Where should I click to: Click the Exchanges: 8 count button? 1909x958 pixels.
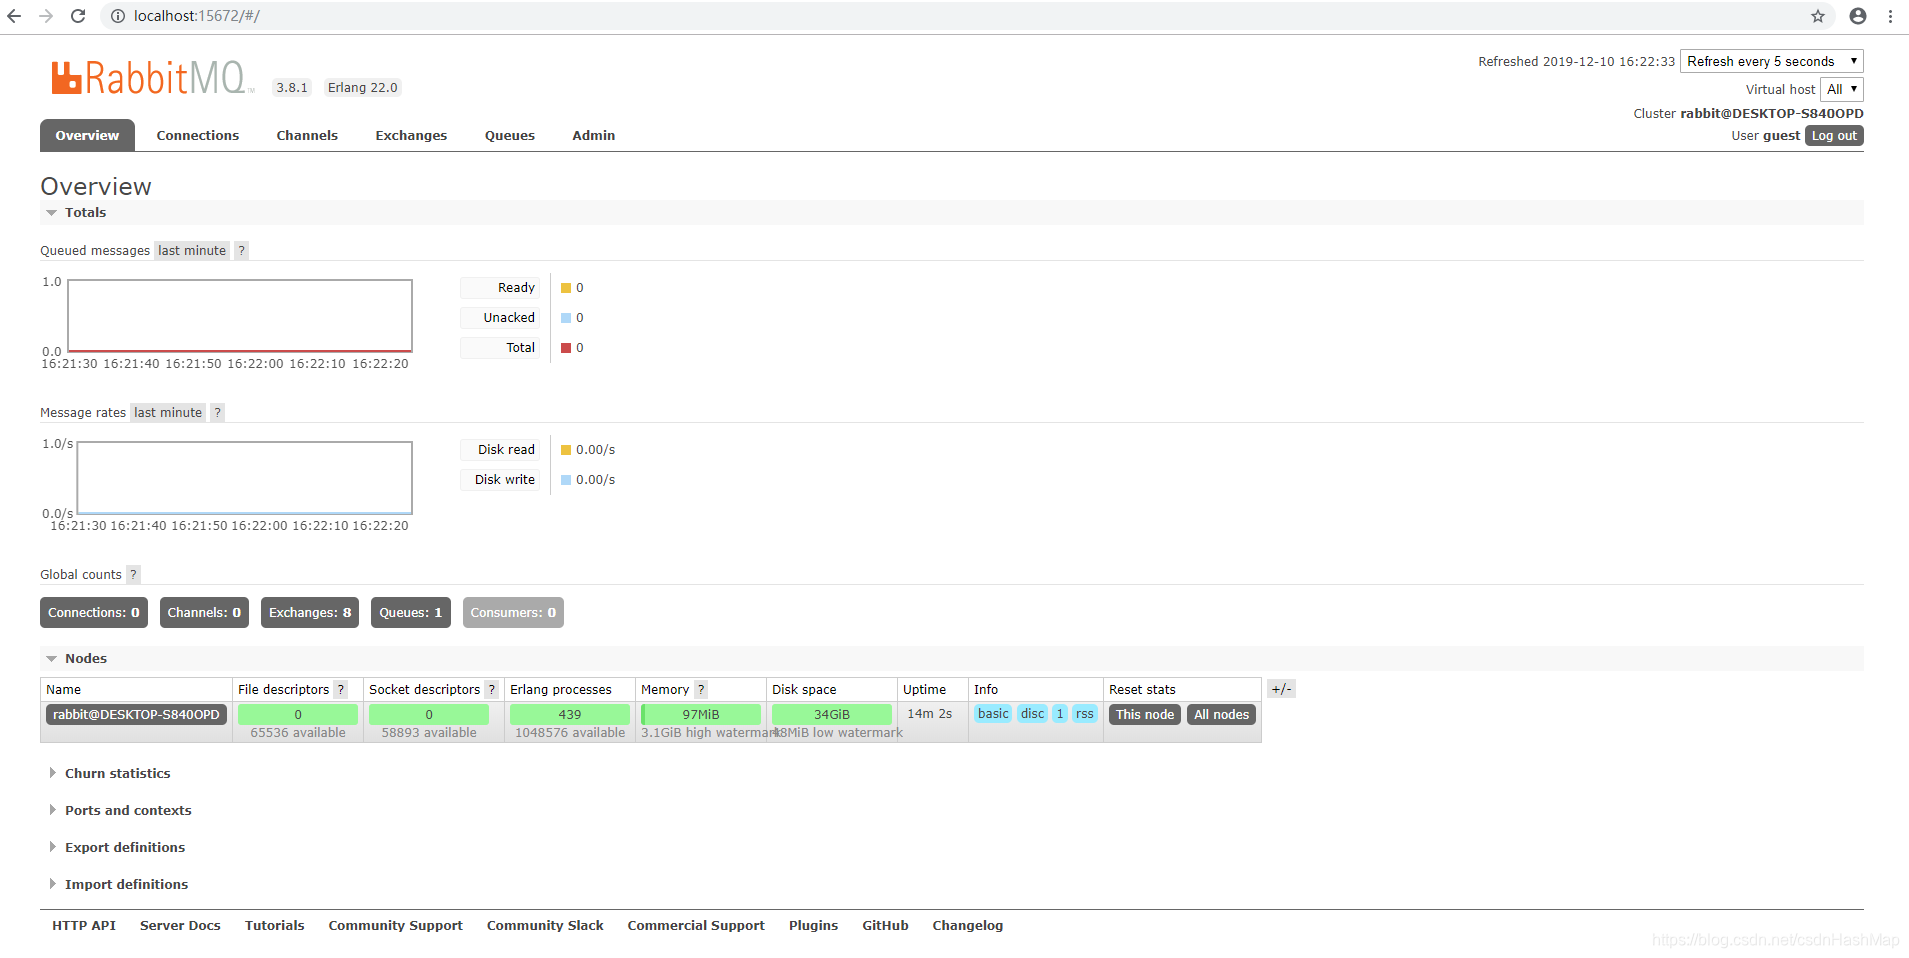tap(310, 613)
